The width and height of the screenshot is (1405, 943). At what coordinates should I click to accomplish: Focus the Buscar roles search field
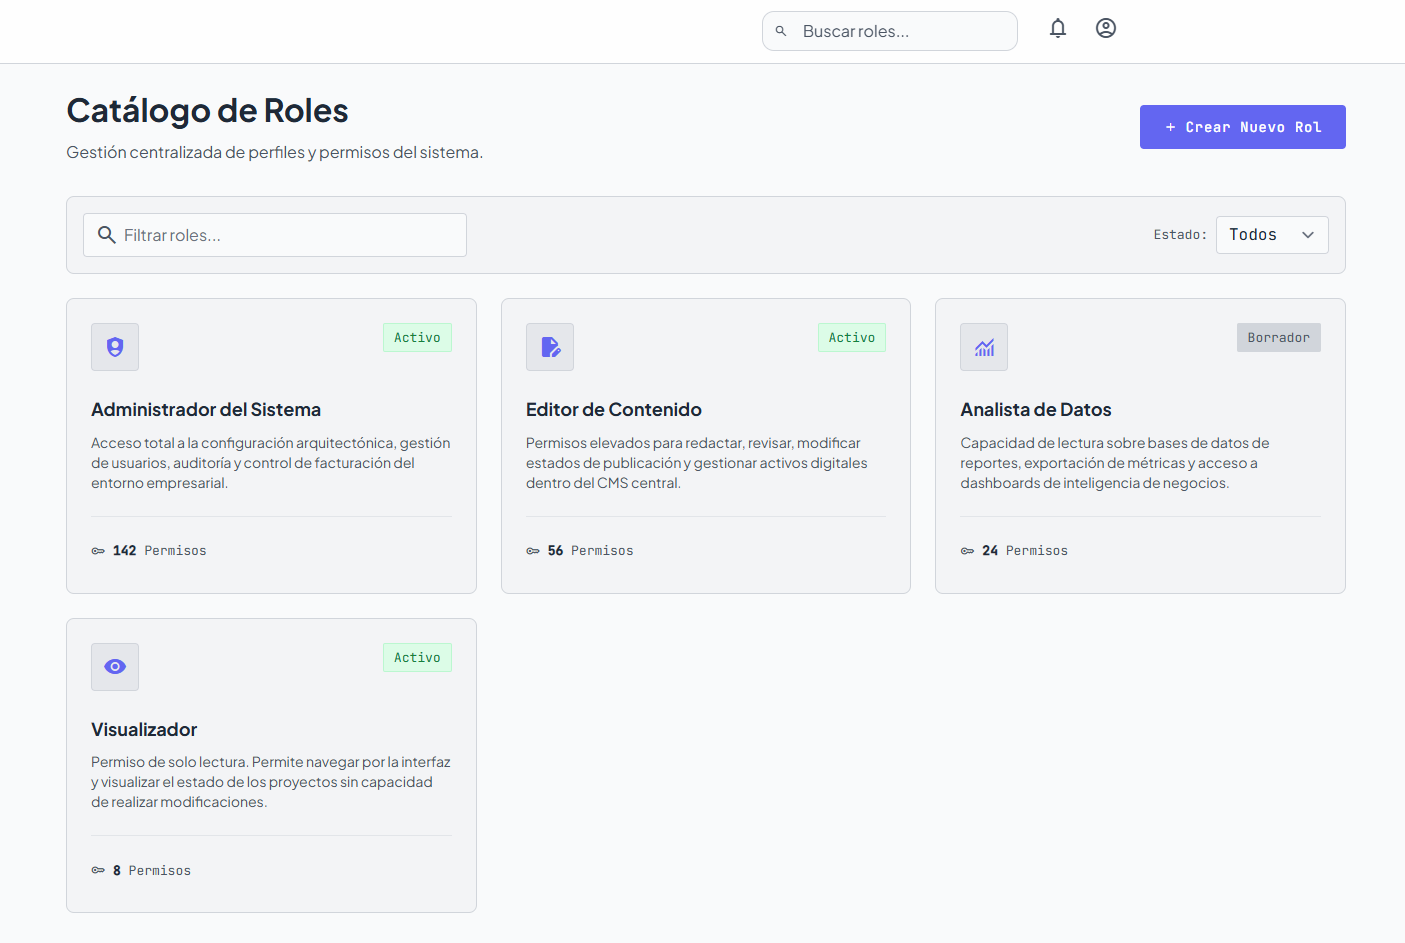890,31
